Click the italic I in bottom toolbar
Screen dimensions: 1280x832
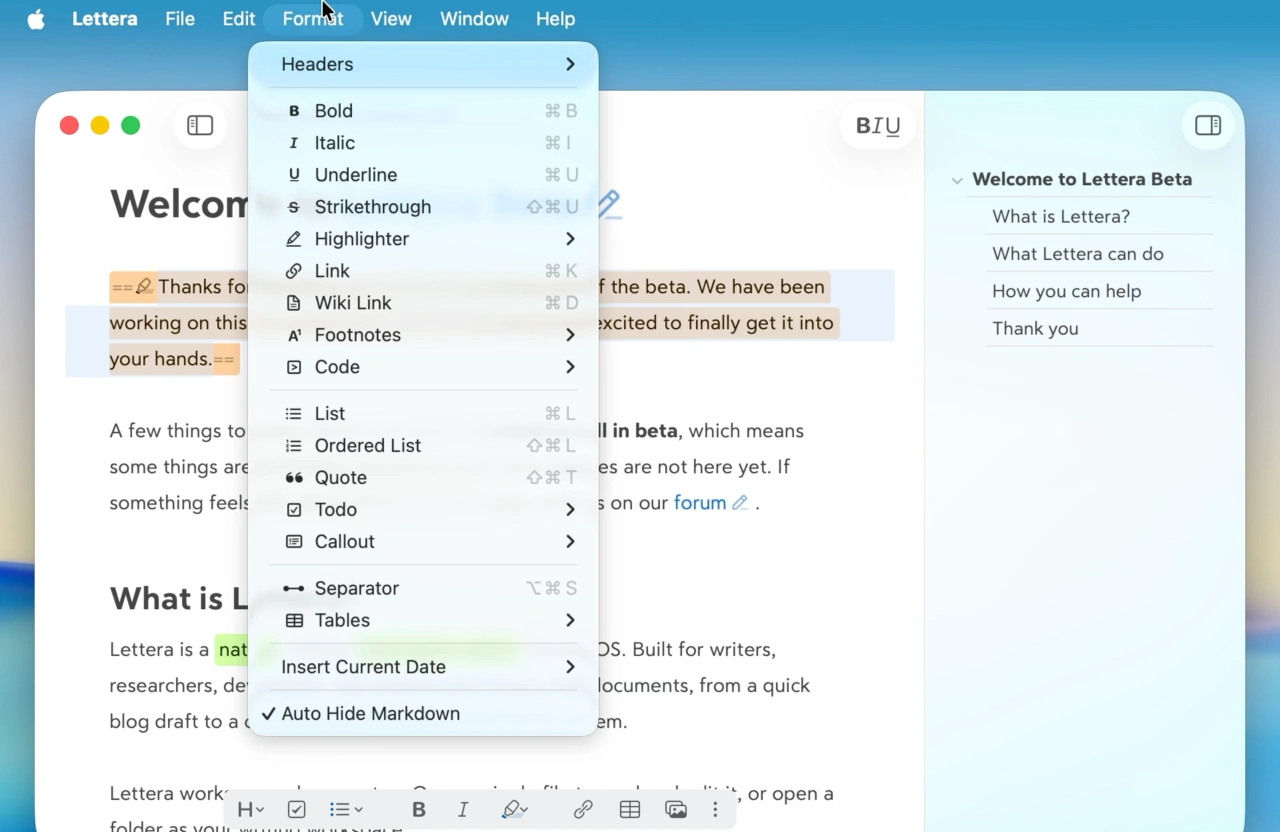click(463, 809)
